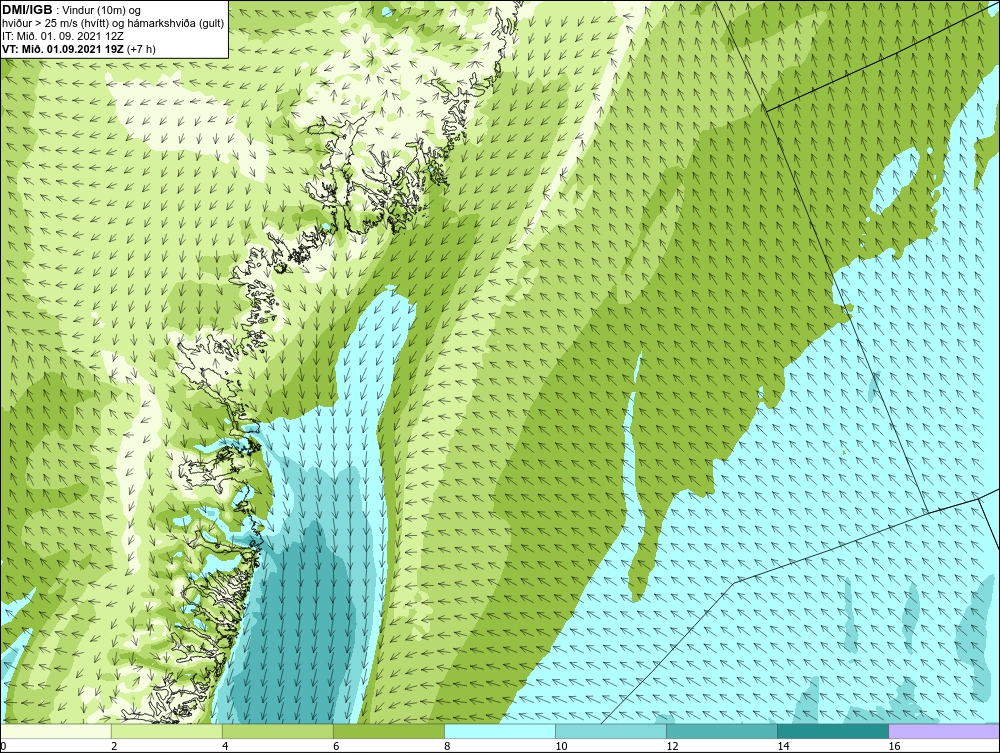
Task: Click the 2–4 m/s light green legend swatch
Action: pyautogui.click(x=167, y=731)
